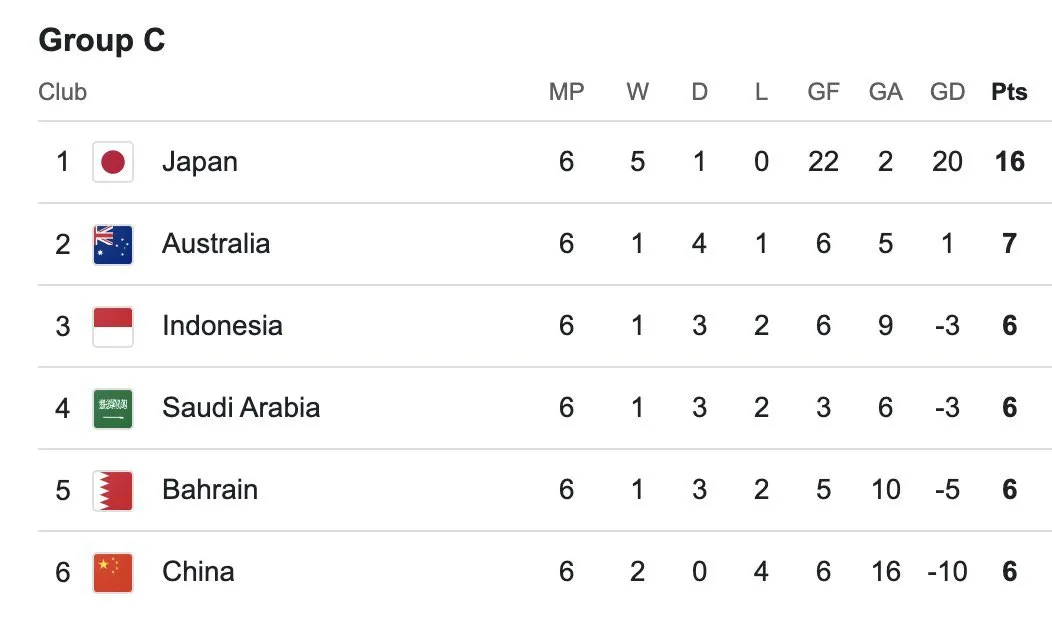Select the Indonesia team name
The image size is (1052, 631).
[222, 326]
